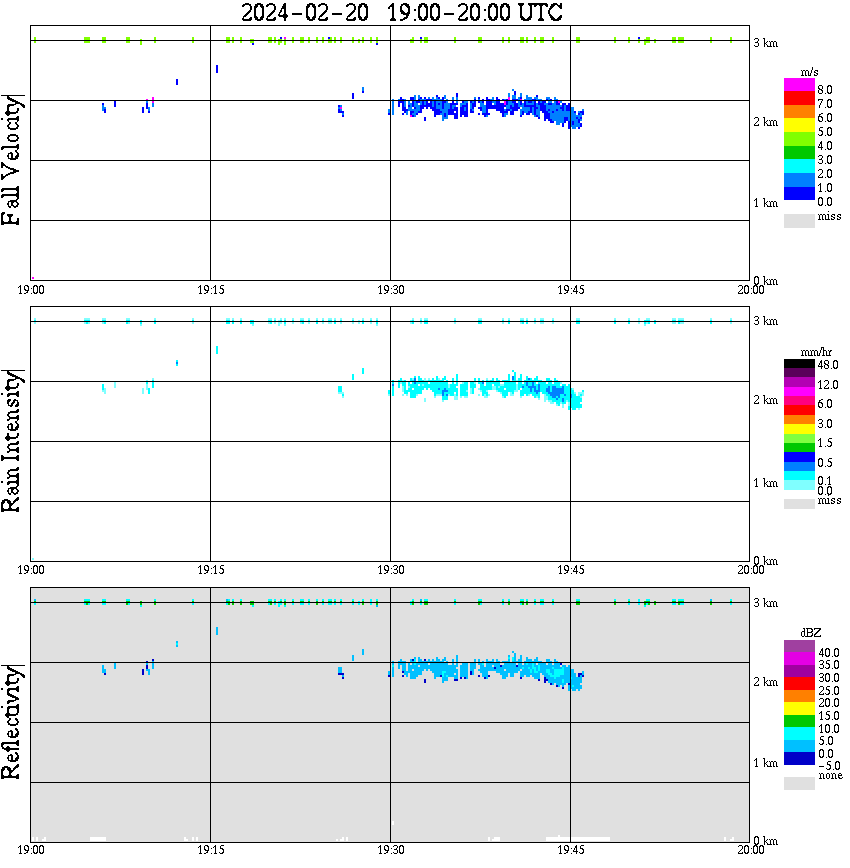Click the 'Rain Intensity' vertical axis label

tap(11, 441)
